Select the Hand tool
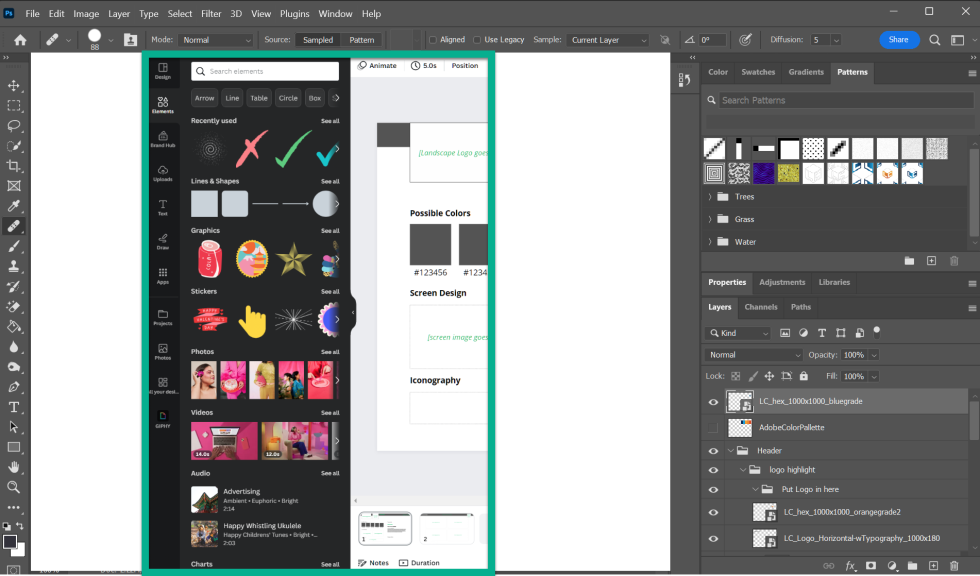This screenshot has width=980, height=576. pos(14,467)
